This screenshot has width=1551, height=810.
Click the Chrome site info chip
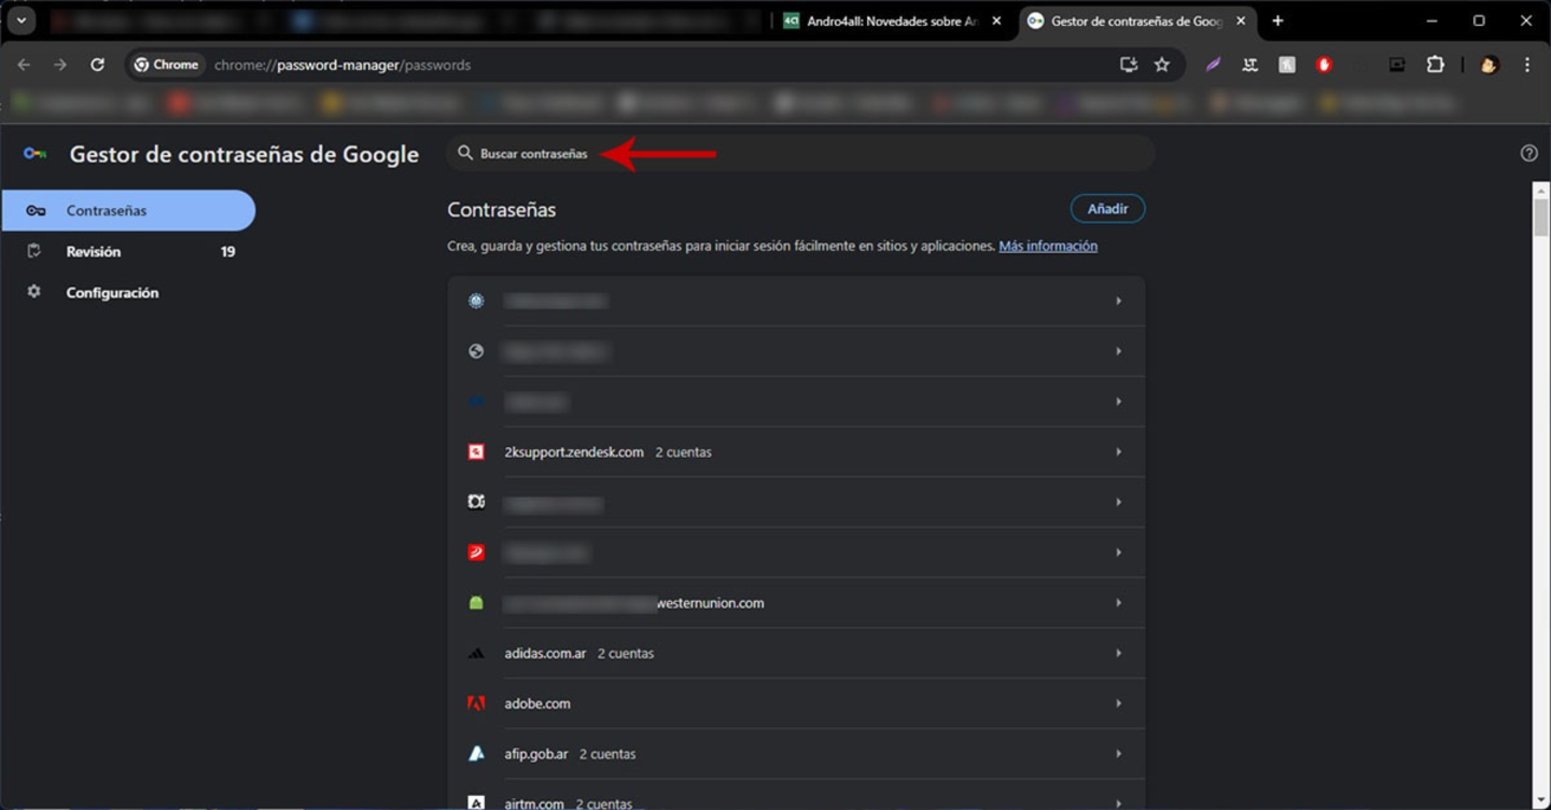click(x=167, y=65)
